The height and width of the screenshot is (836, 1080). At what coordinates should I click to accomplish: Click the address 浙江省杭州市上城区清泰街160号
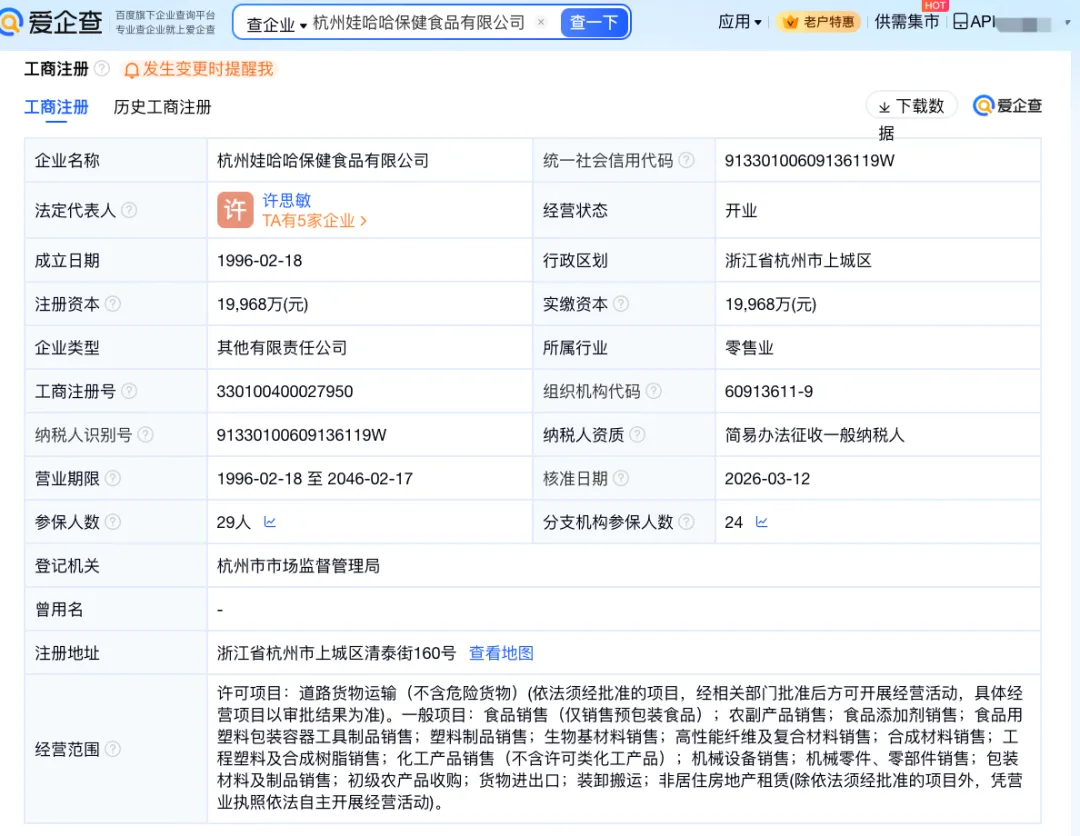(336, 653)
